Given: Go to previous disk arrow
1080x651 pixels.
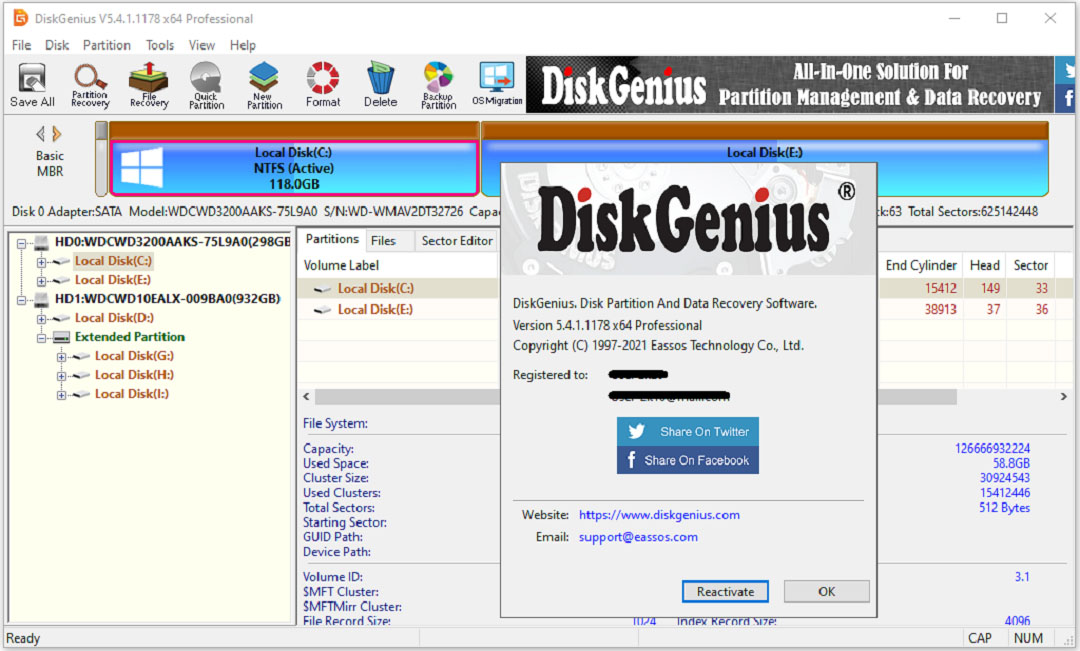Looking at the screenshot, I should (x=40, y=134).
